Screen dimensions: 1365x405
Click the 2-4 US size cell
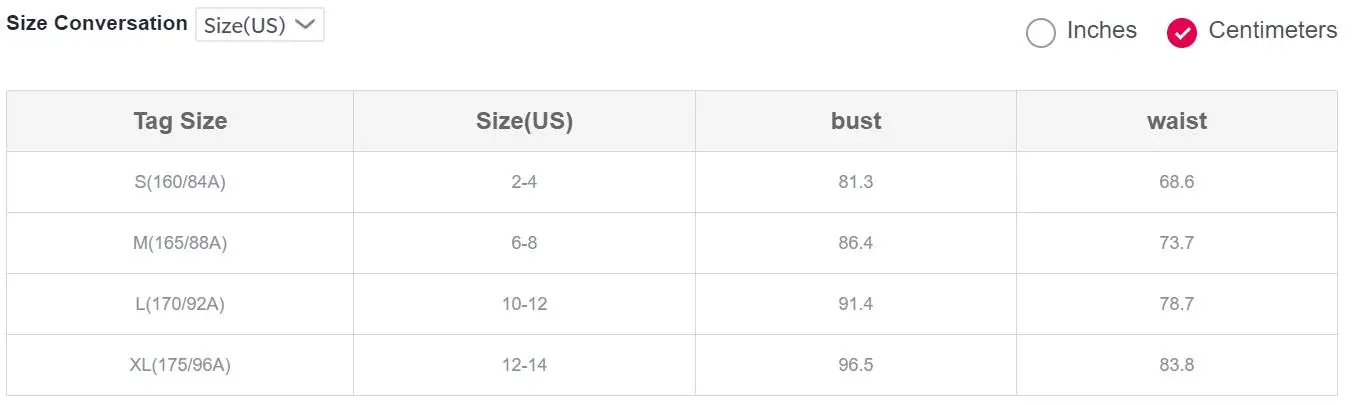[524, 182]
